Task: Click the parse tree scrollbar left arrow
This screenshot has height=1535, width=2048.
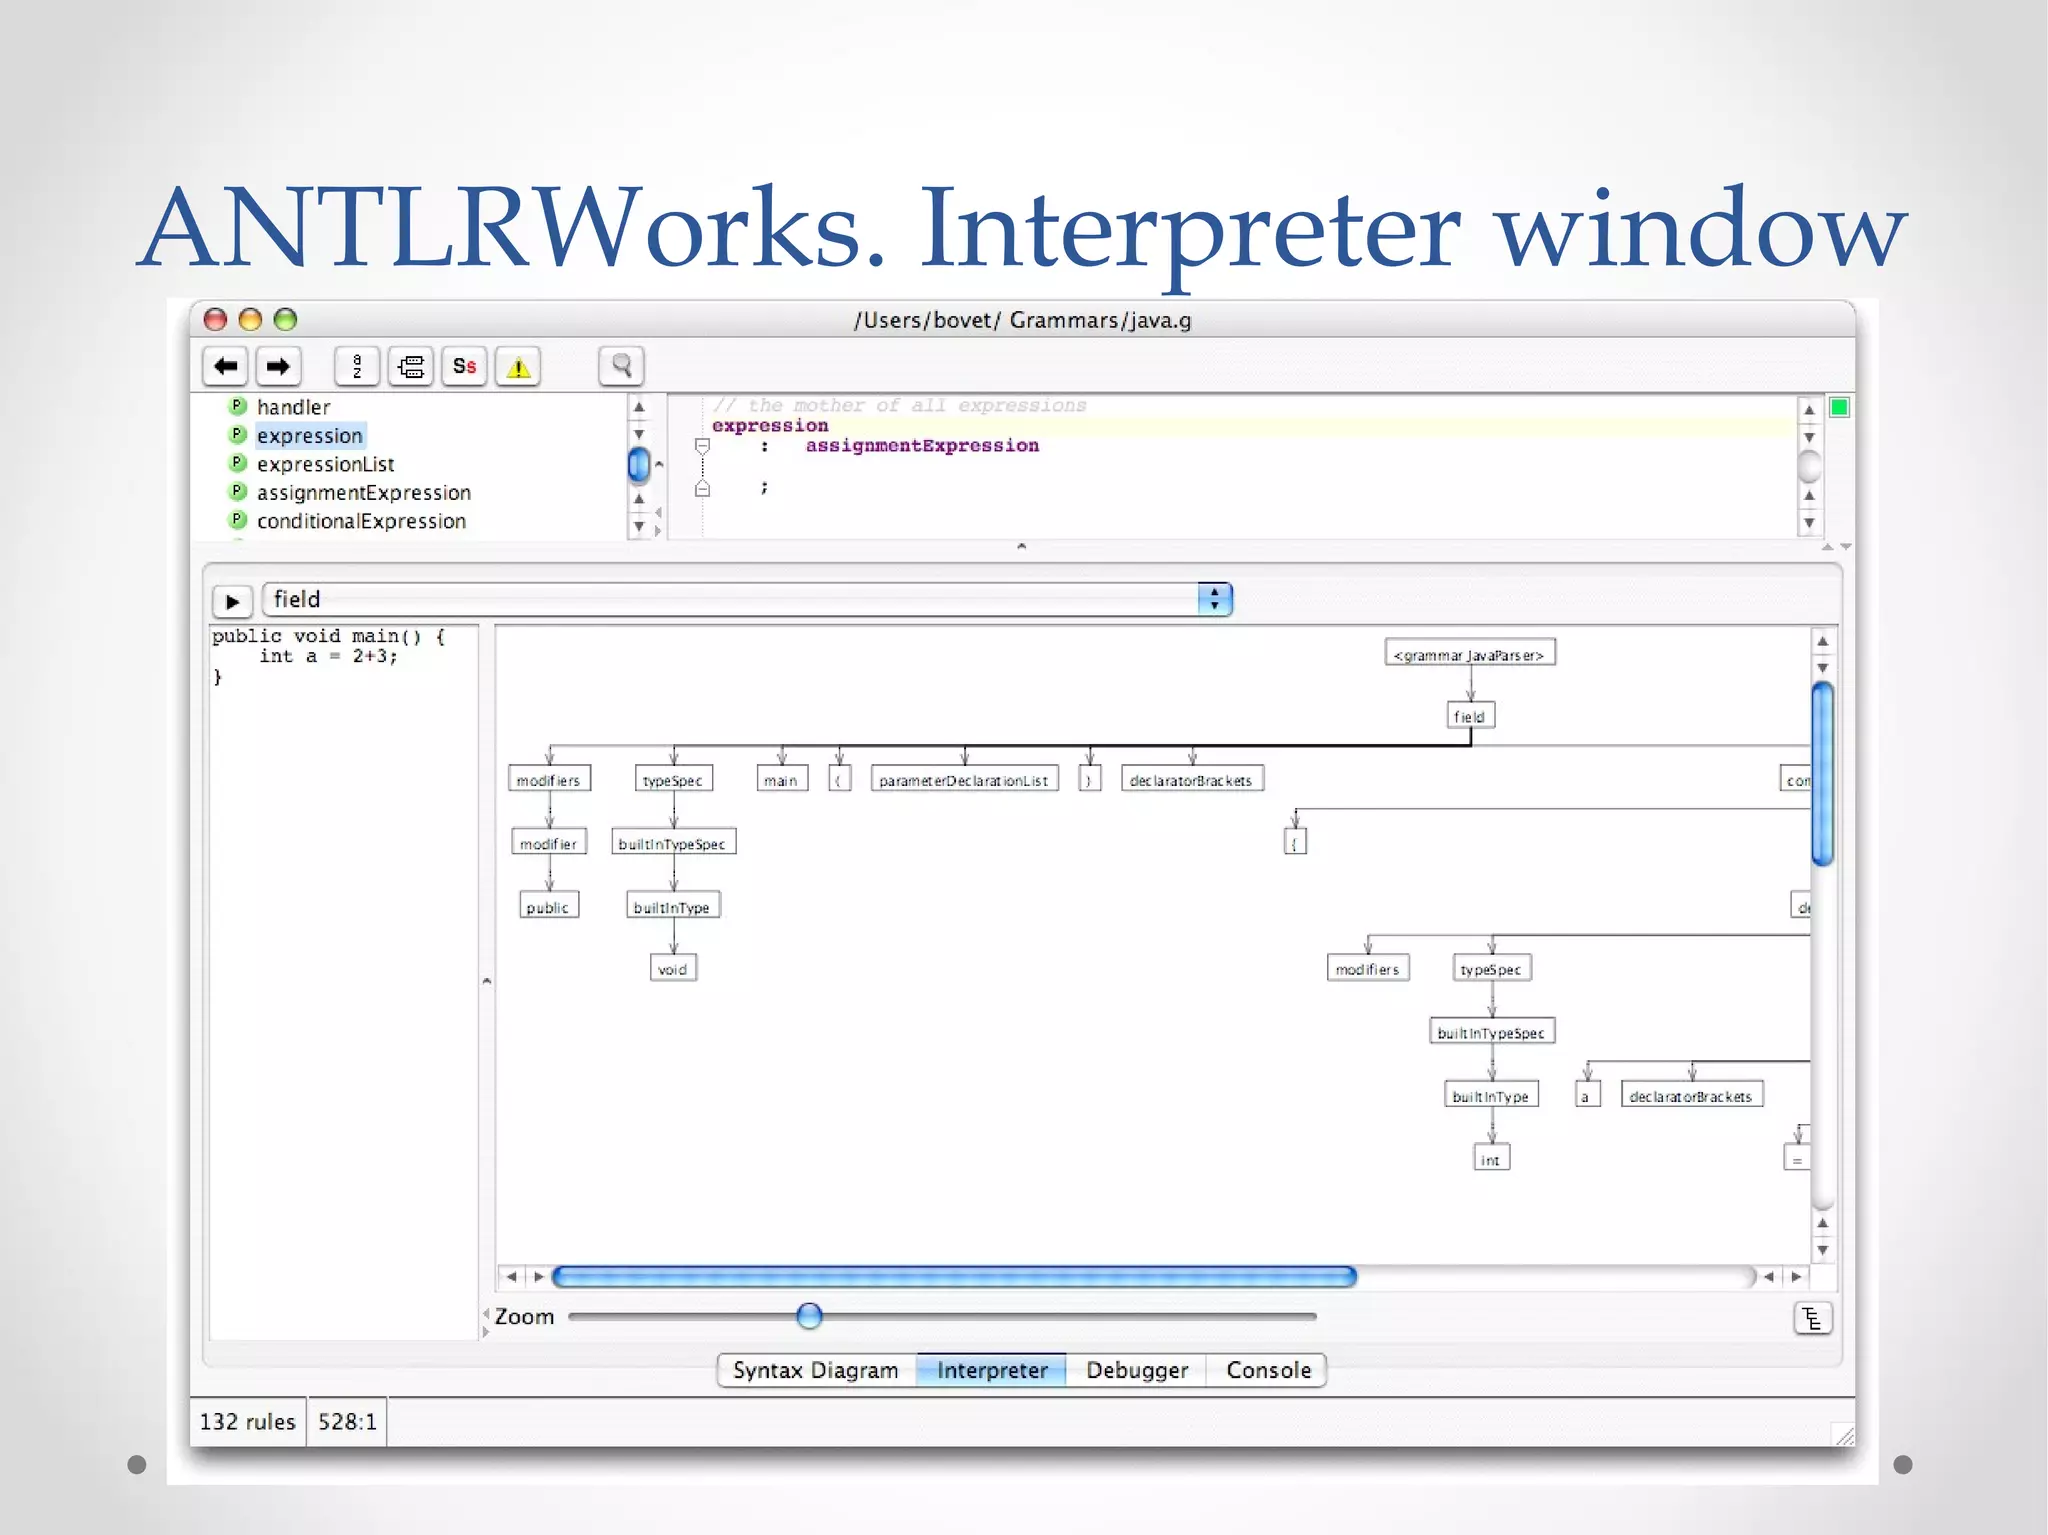Action: 512,1276
